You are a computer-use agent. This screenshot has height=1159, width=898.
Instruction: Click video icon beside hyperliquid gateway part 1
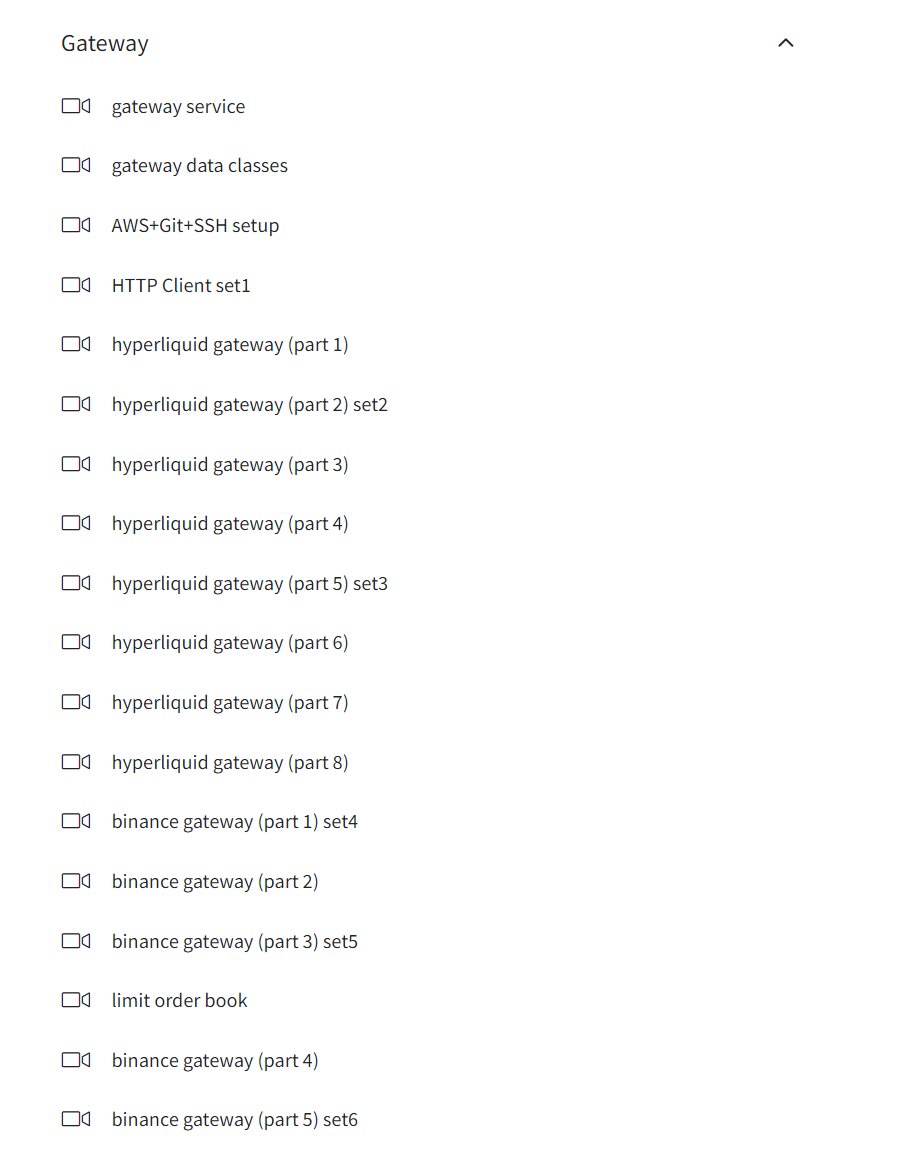point(75,344)
